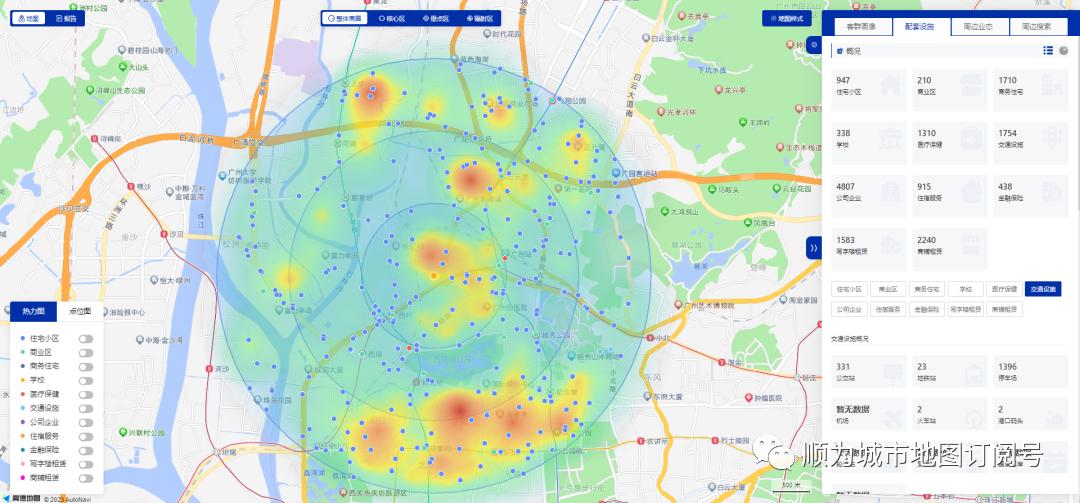
Task: Click the 210 商业区 stat card
Action: [949, 90]
